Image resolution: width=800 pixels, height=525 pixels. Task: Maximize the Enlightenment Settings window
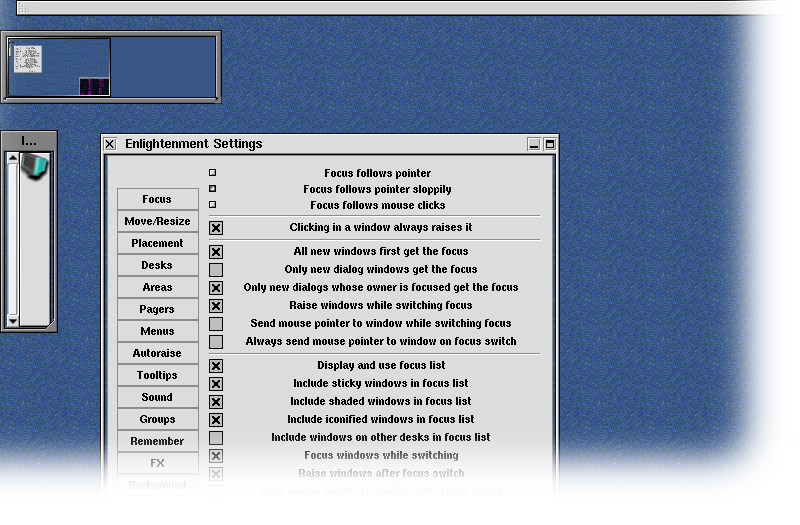pyautogui.click(x=549, y=144)
